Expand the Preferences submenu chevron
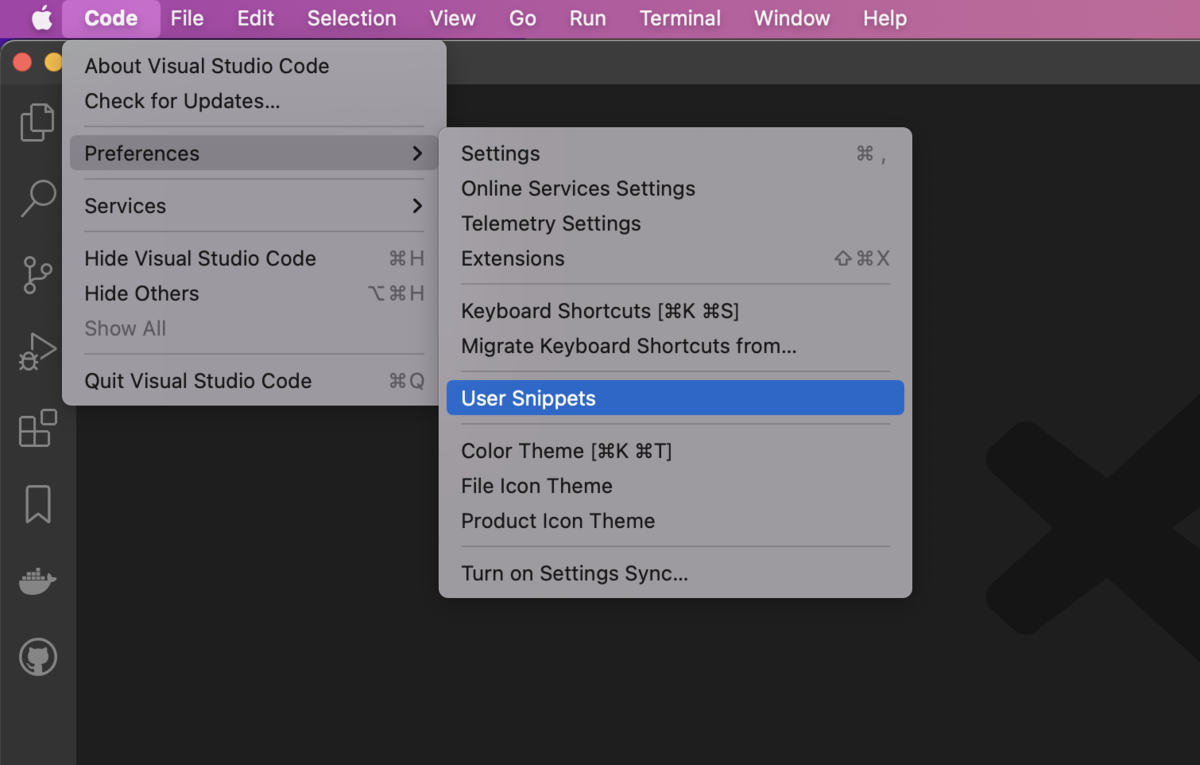Screen dimensions: 1200x765 (x=417, y=153)
